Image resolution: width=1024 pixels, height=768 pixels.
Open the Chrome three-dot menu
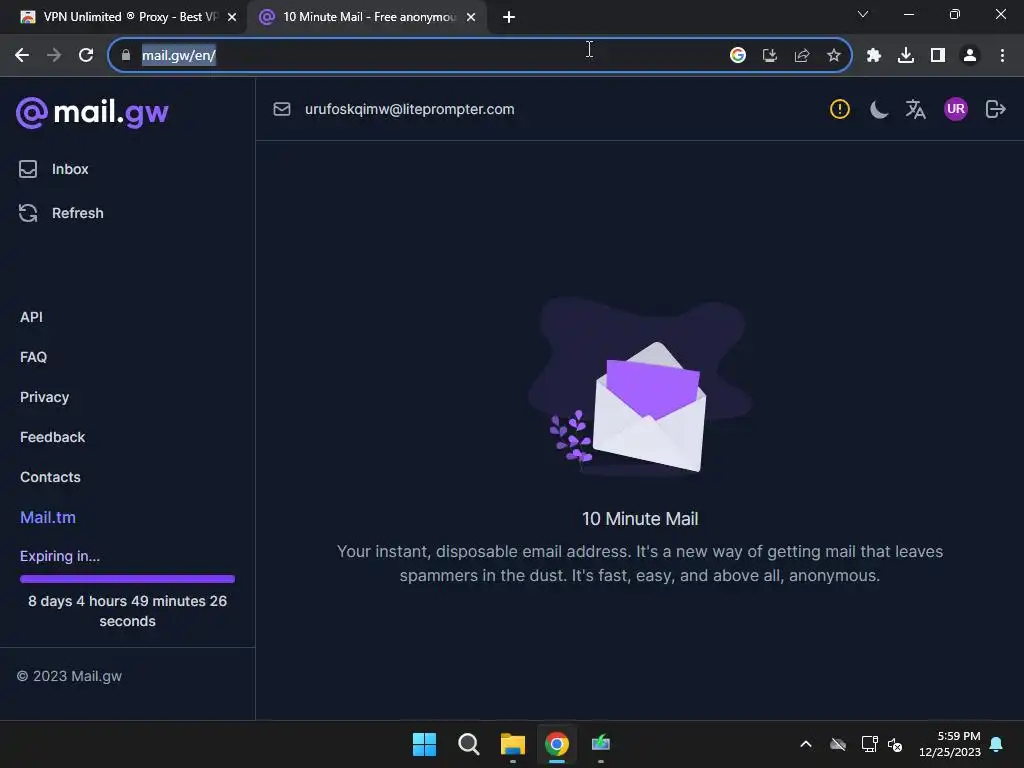click(x=1002, y=56)
